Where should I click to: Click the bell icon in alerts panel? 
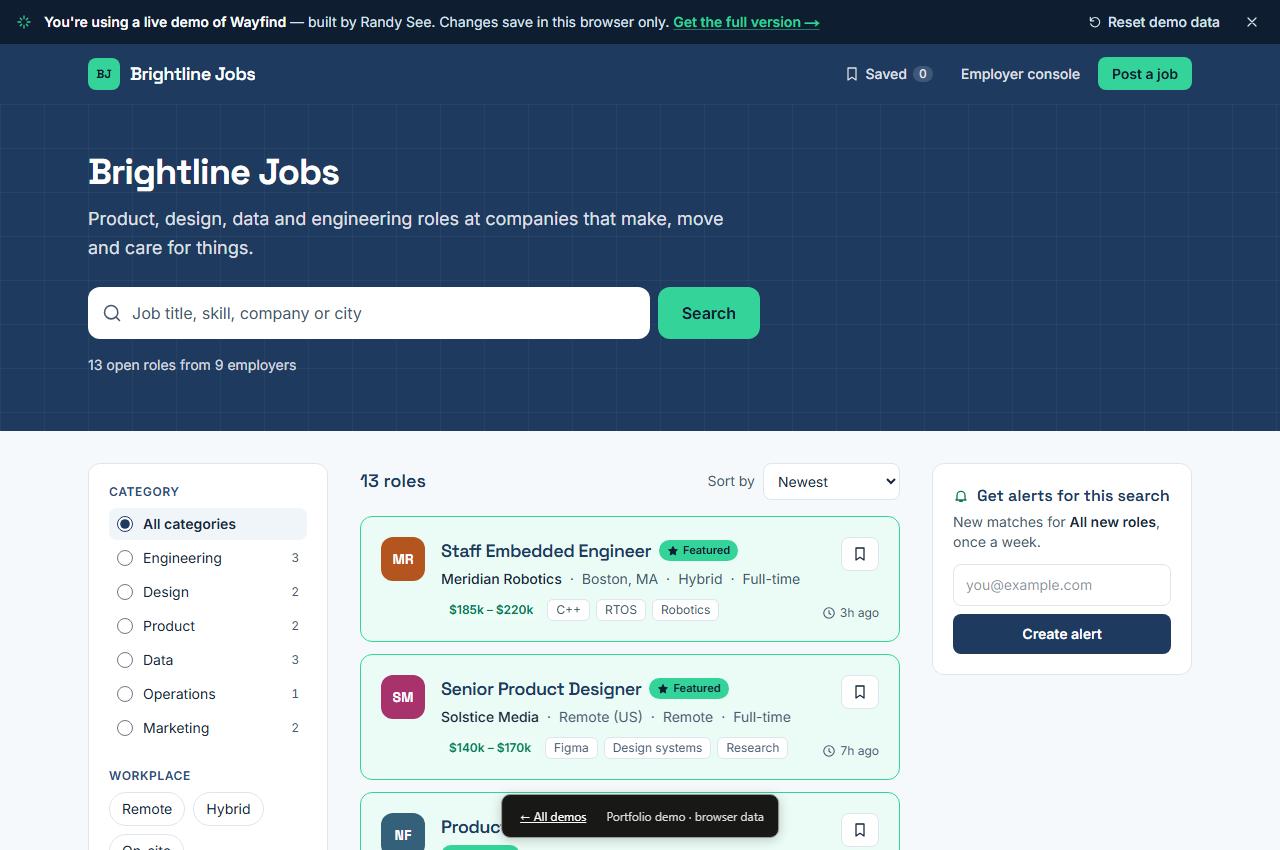(961, 496)
